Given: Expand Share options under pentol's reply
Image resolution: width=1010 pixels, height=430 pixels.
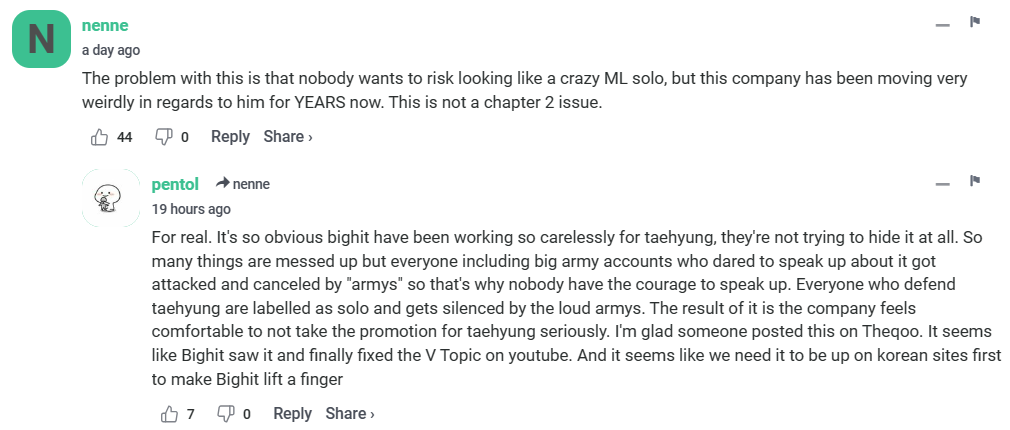Looking at the screenshot, I should pos(350,413).
